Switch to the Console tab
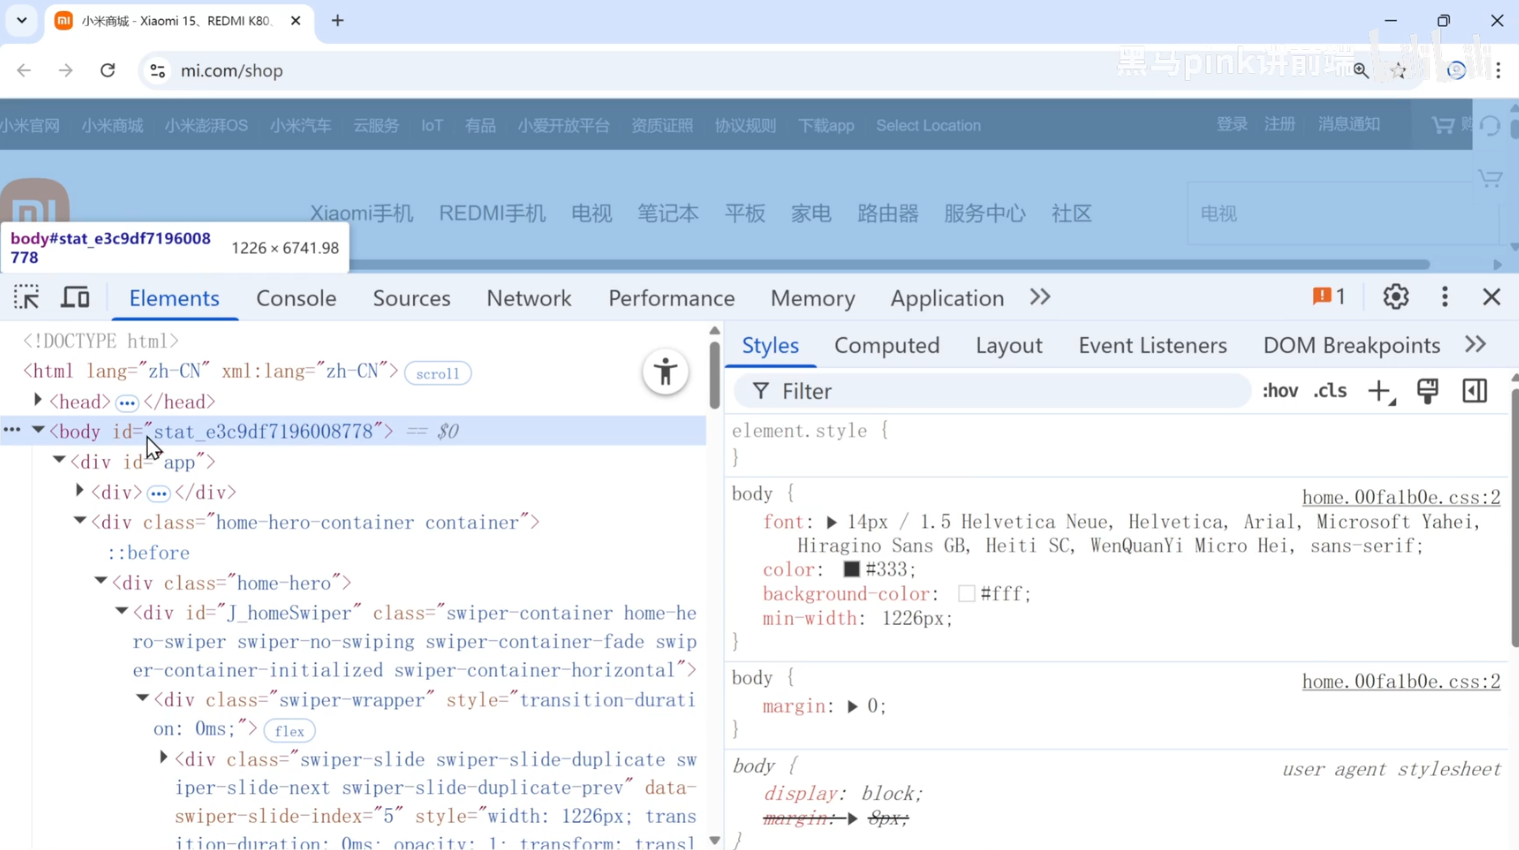1519x850 pixels. (296, 298)
